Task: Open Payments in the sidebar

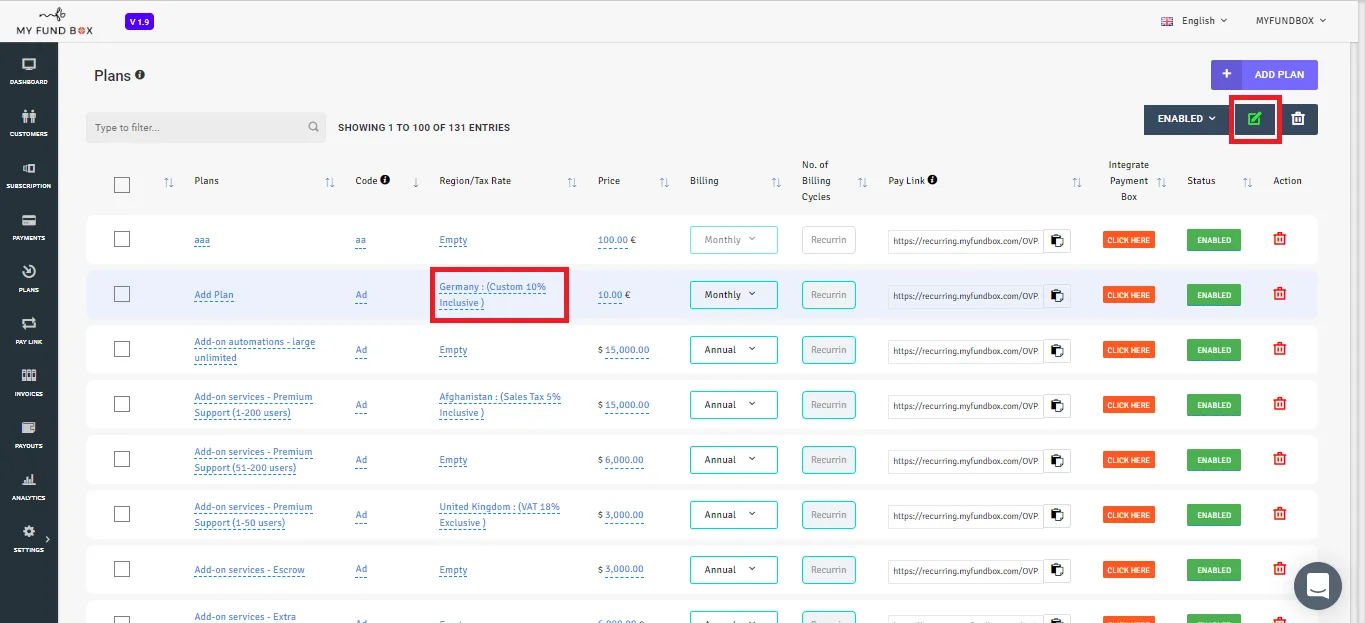Action: pos(29,227)
